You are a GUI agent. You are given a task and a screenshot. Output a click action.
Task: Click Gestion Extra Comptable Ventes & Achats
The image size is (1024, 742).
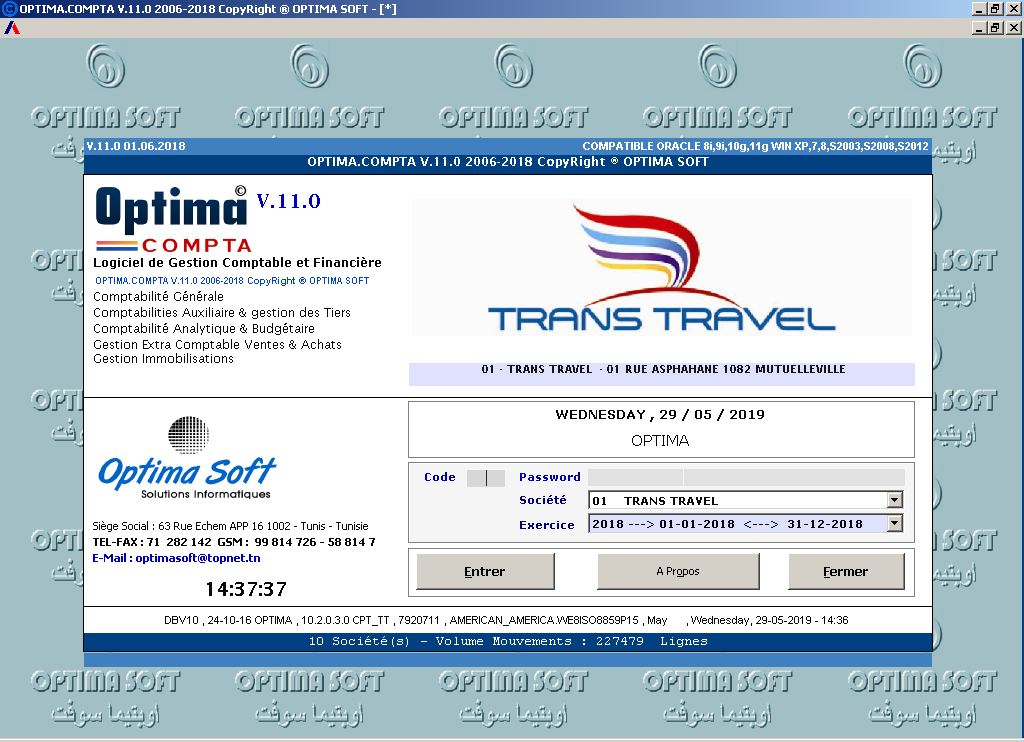point(217,344)
